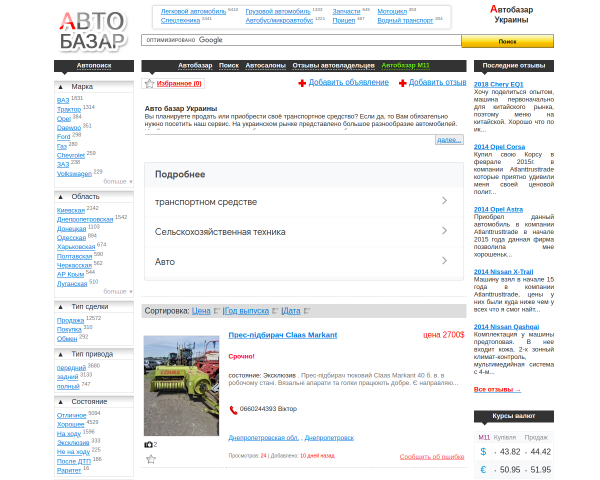Viewport: 600px width, 480px height.
Task: Open the транспортном средстве row chevron
Action: click(x=444, y=201)
